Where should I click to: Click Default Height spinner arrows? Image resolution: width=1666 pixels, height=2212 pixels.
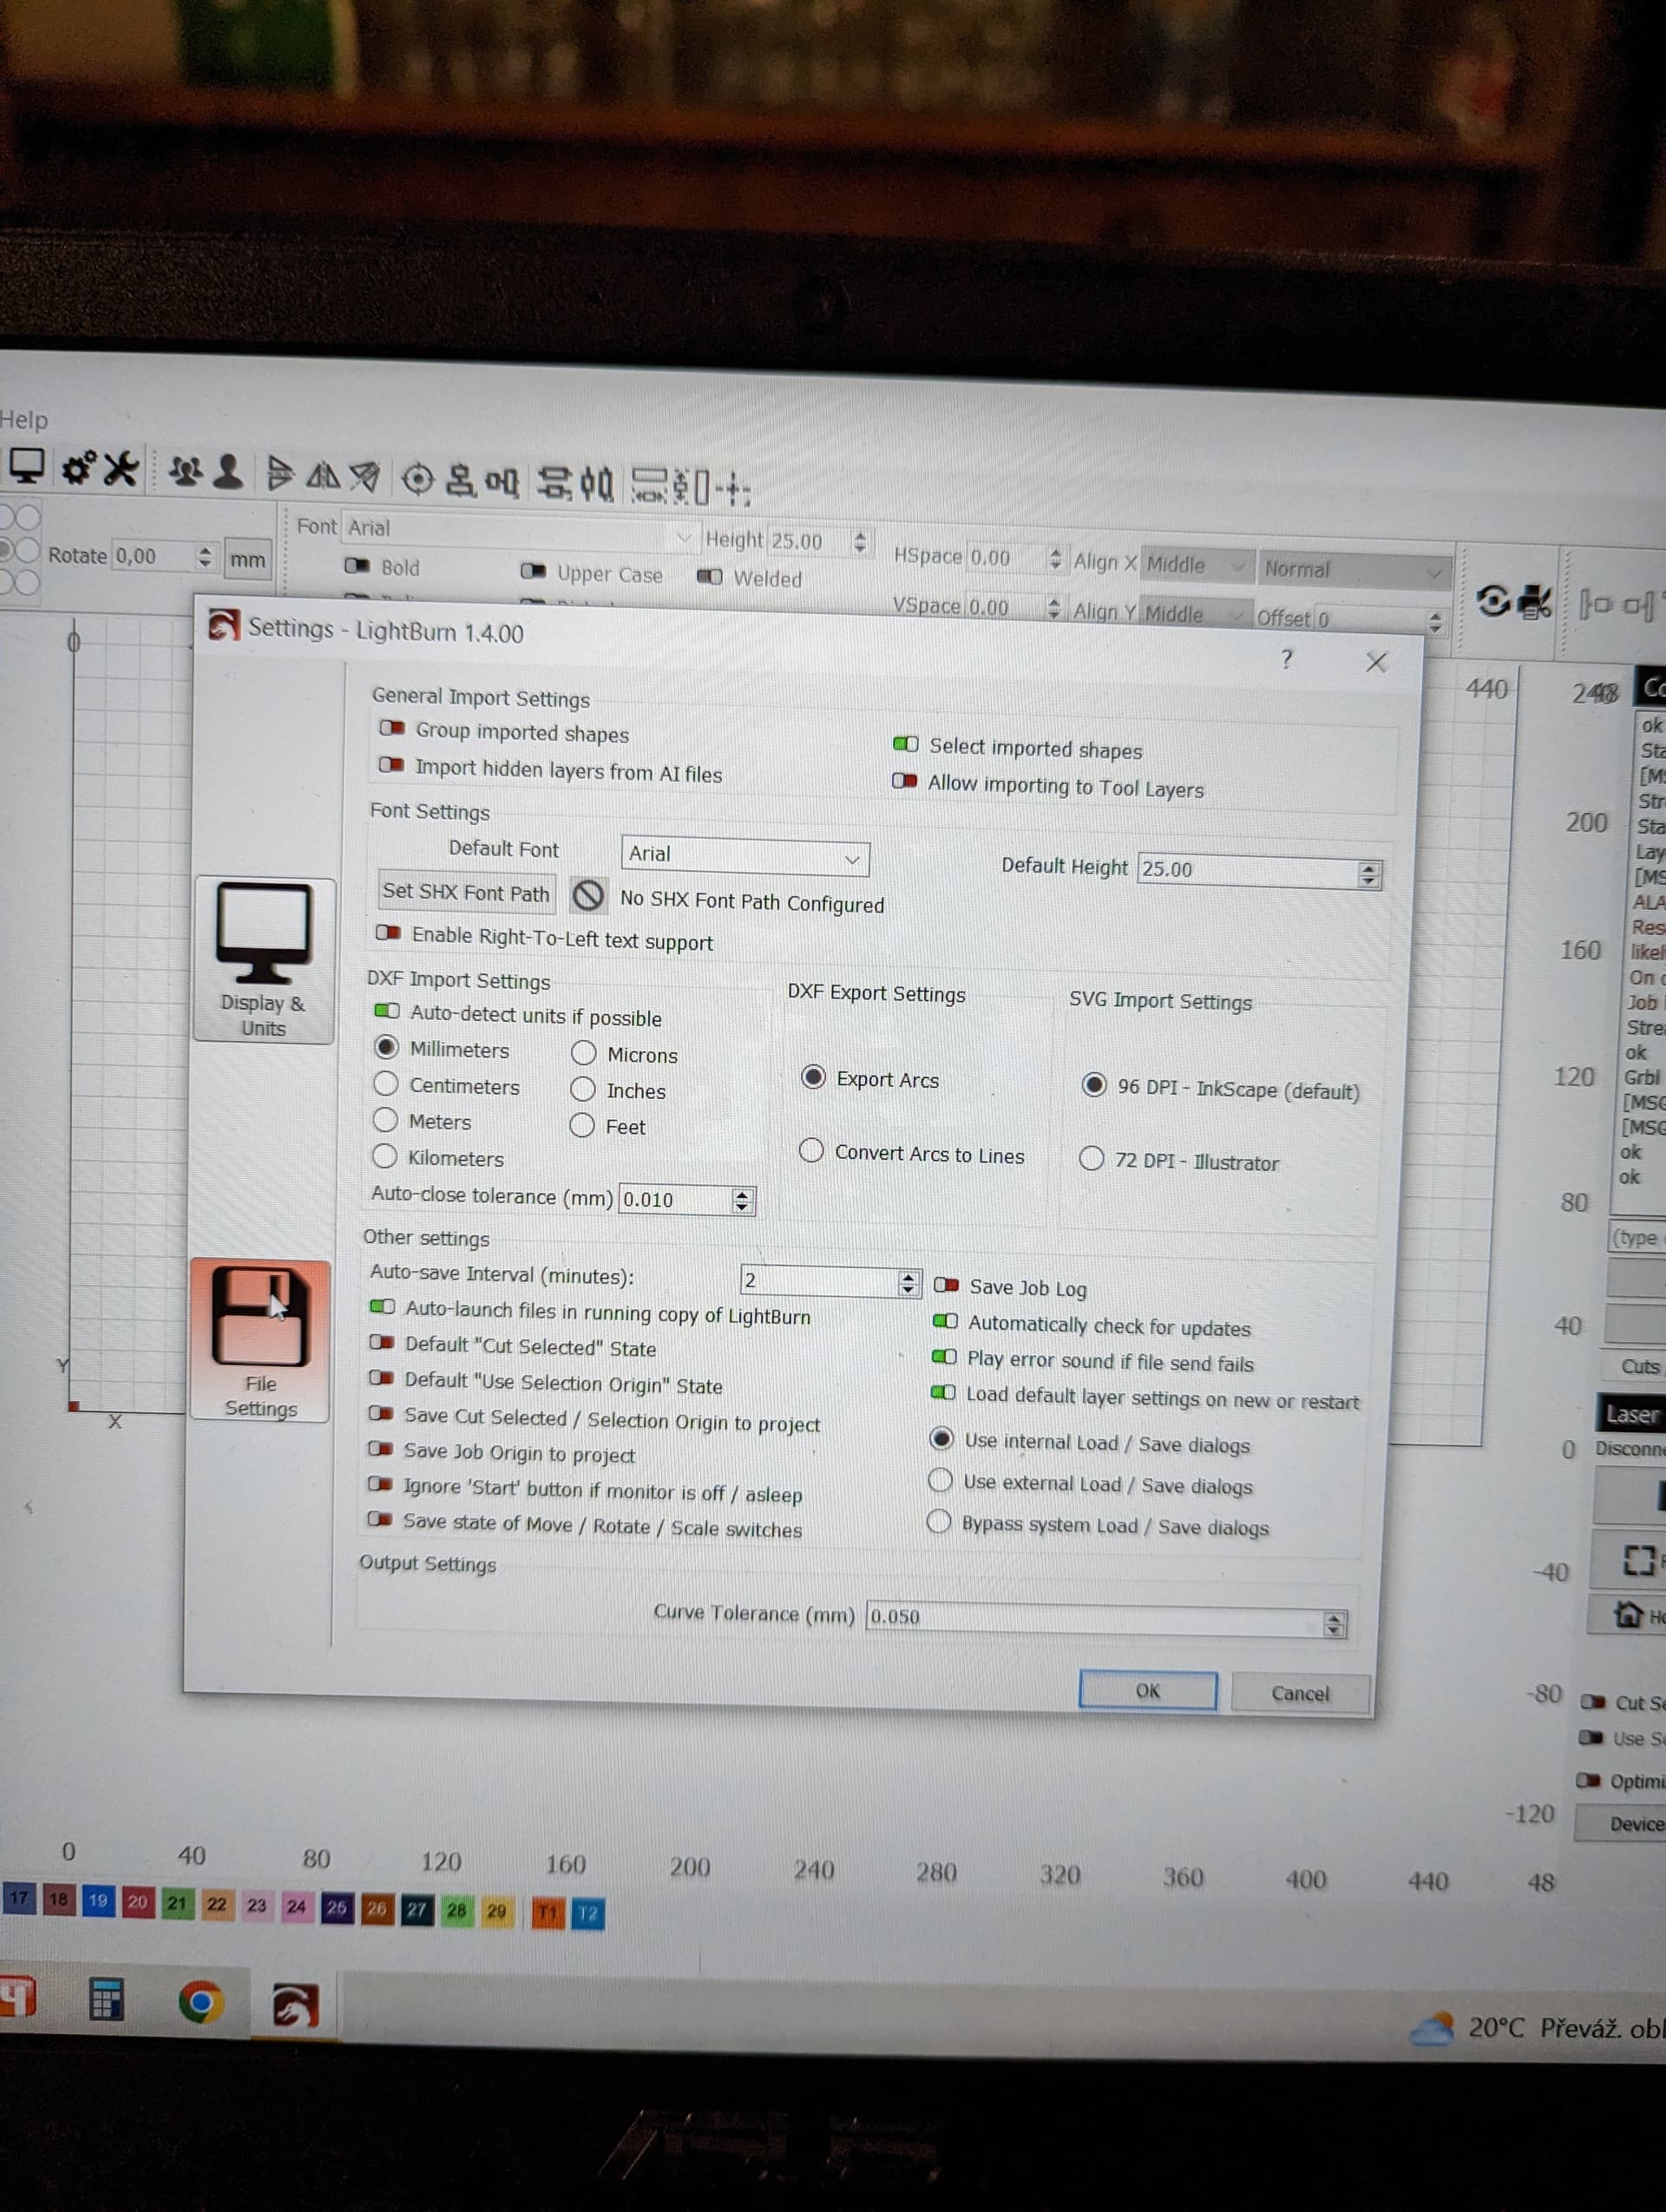point(1369,875)
